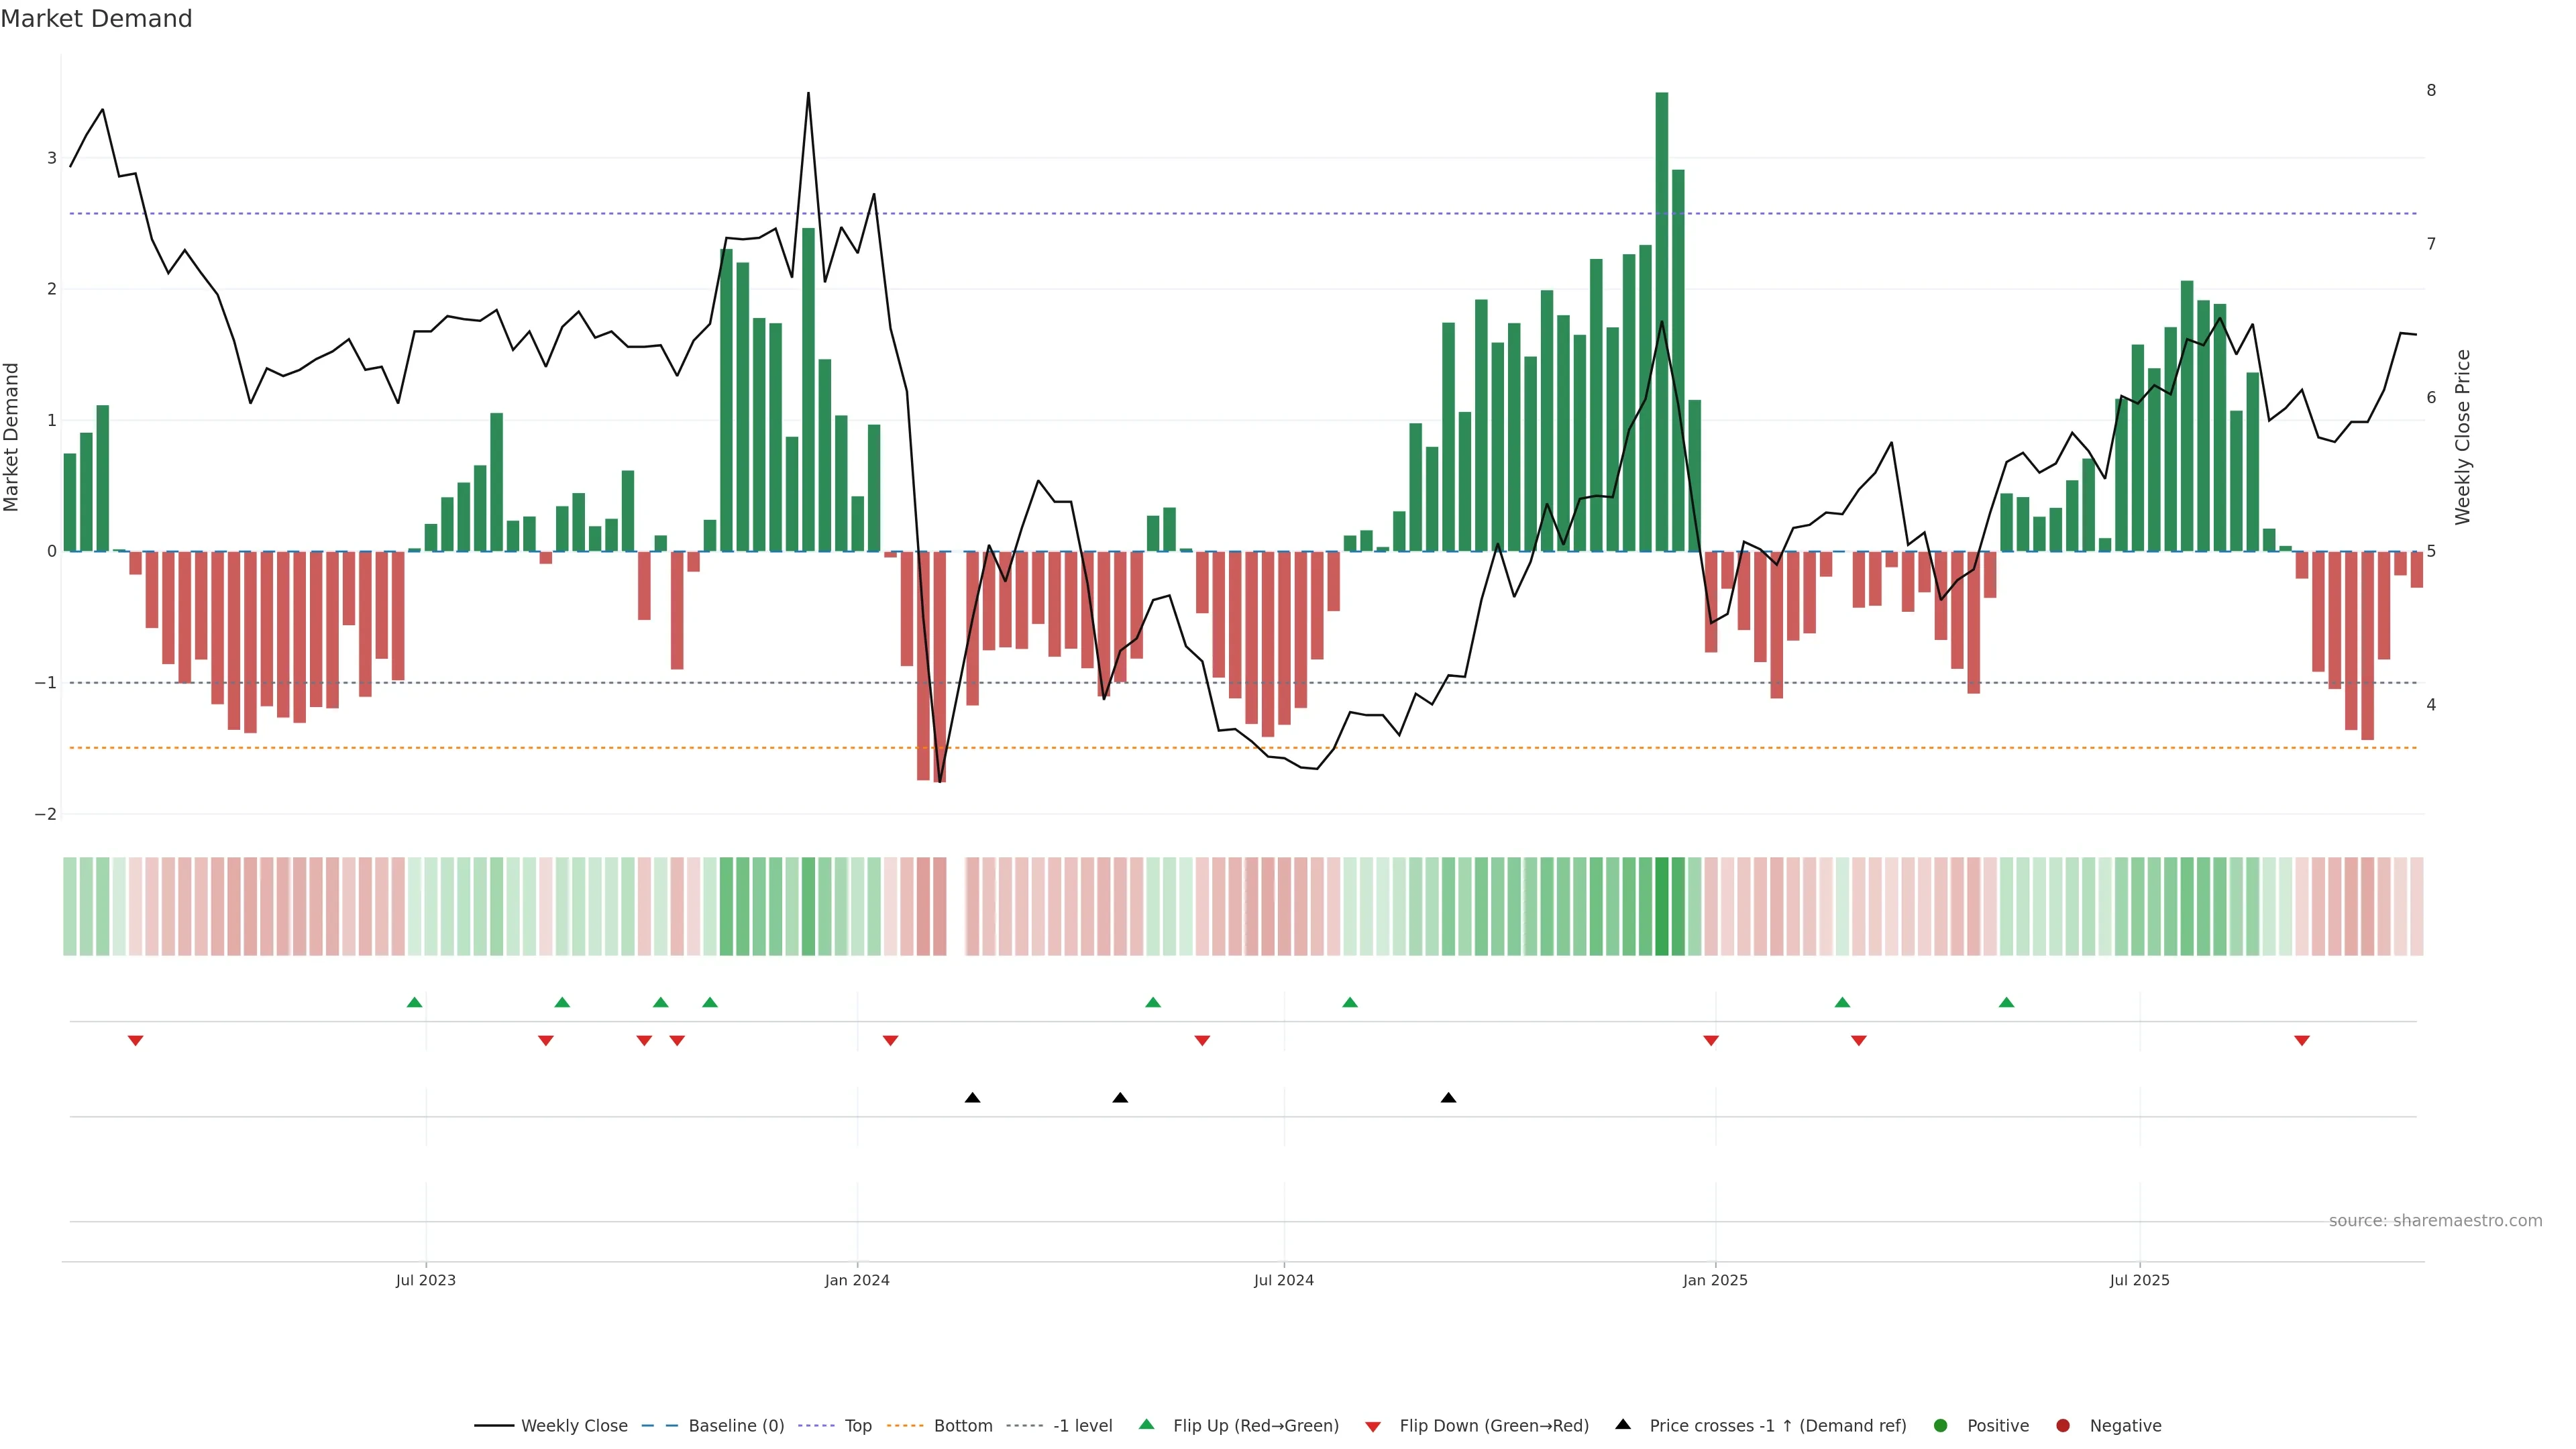Toggle Negative red dot in legend
The image size is (2576, 1449).
click(x=2063, y=1425)
